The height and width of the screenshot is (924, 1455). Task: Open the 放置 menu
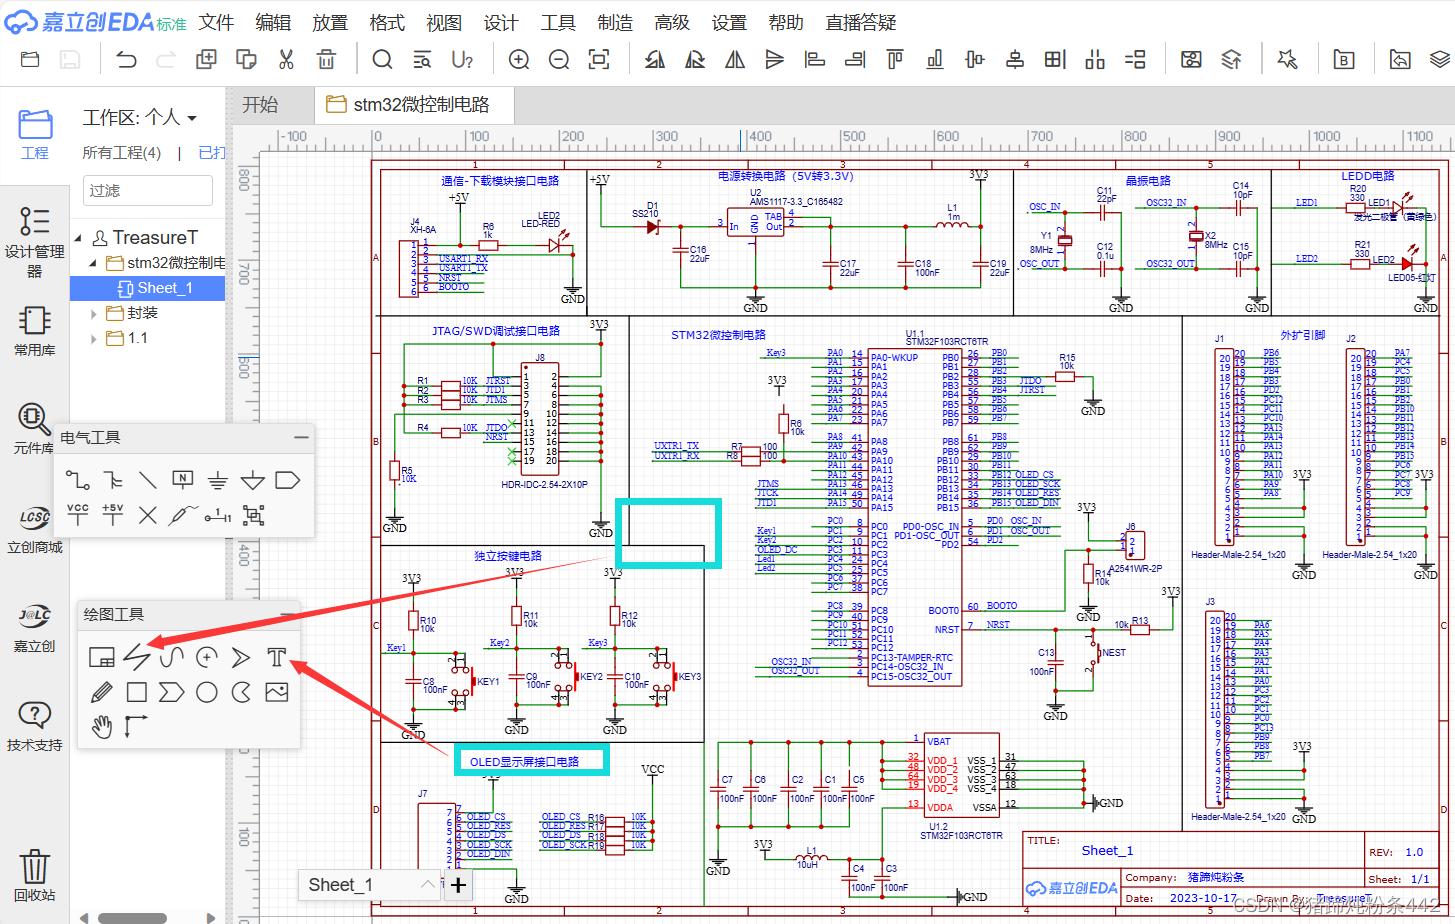tap(329, 22)
